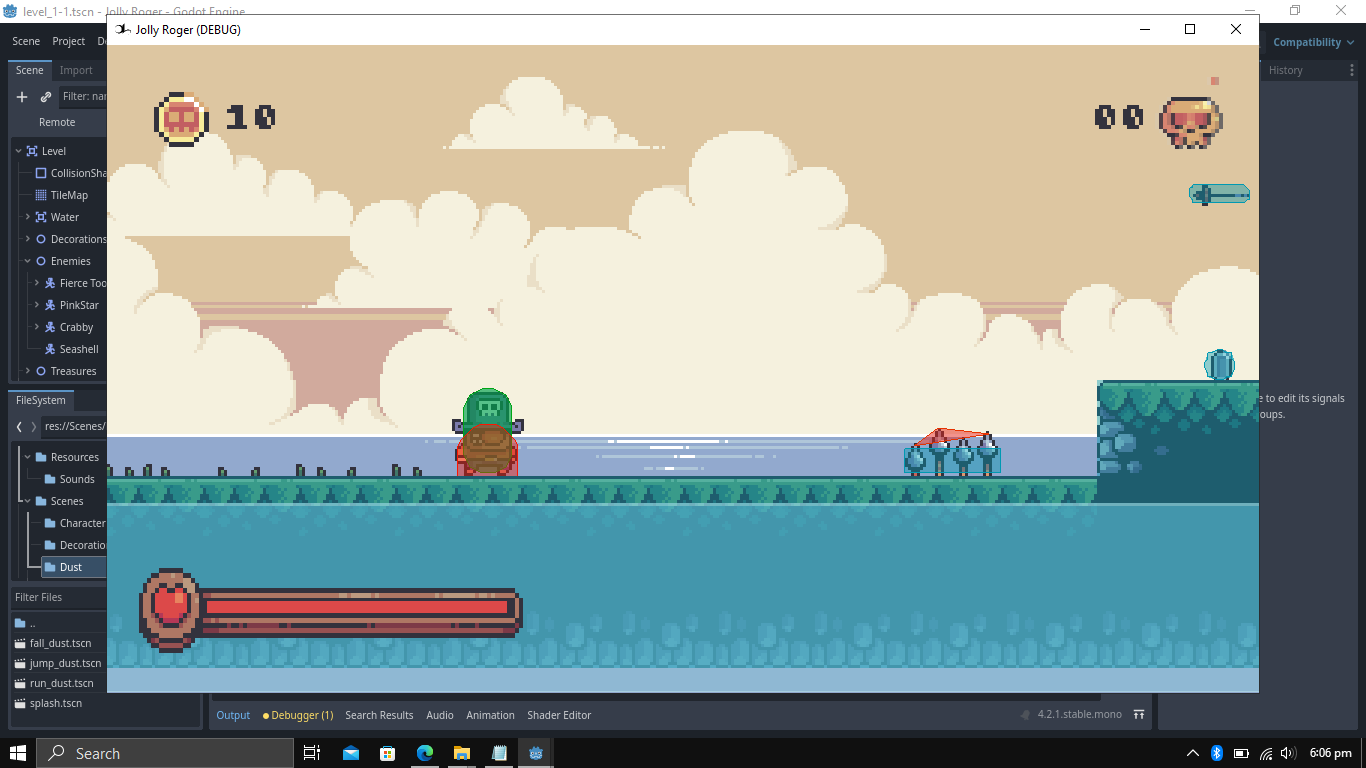
Task: Expand the bottom panel with the arrows icon
Action: tap(1138, 715)
